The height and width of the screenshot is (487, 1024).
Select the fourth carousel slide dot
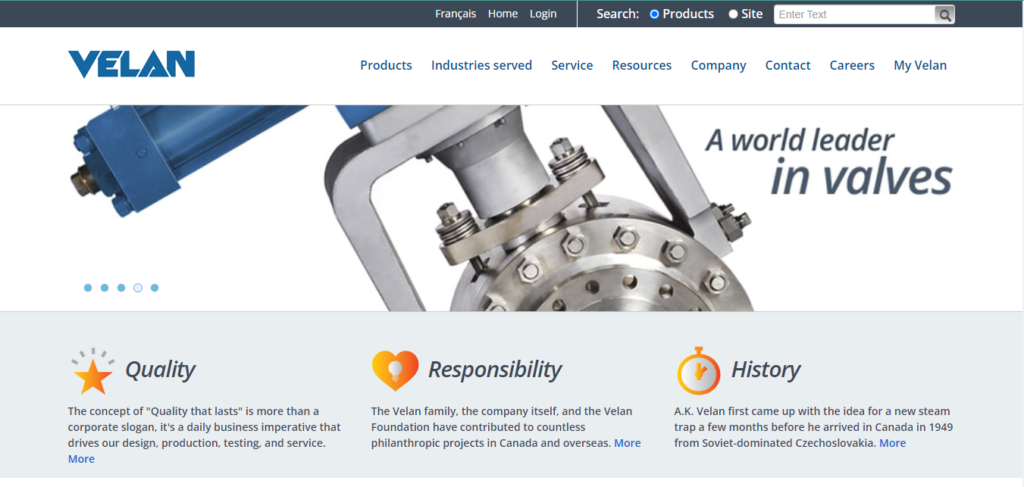click(x=138, y=288)
